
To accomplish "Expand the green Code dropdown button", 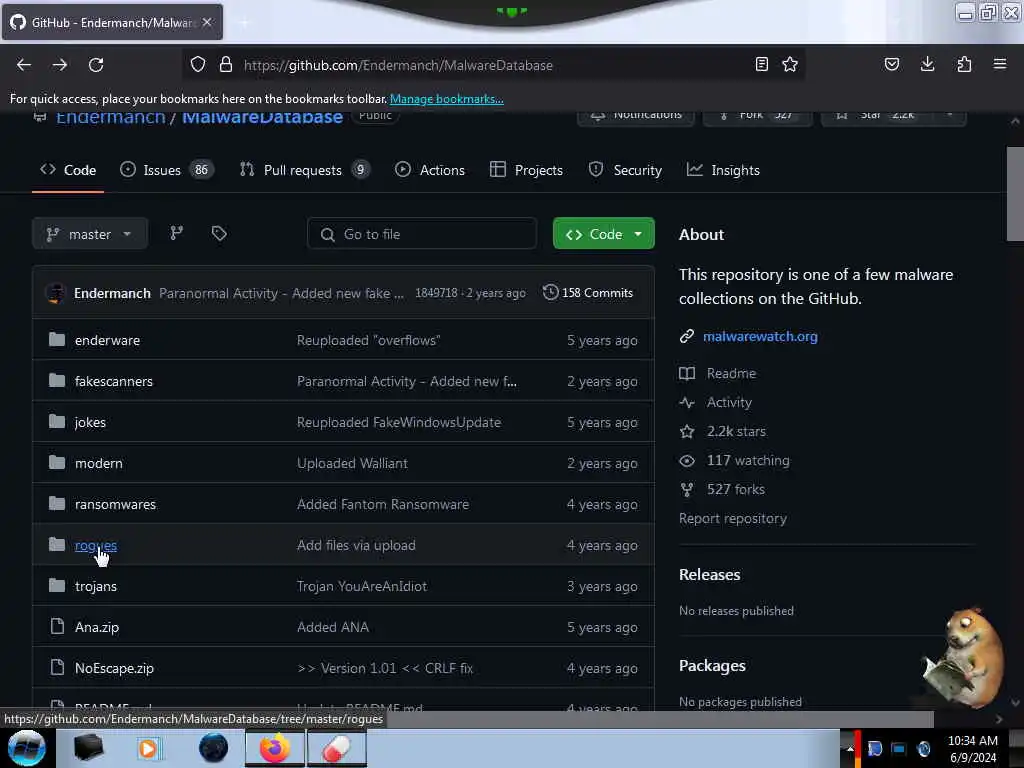I will (x=603, y=234).
